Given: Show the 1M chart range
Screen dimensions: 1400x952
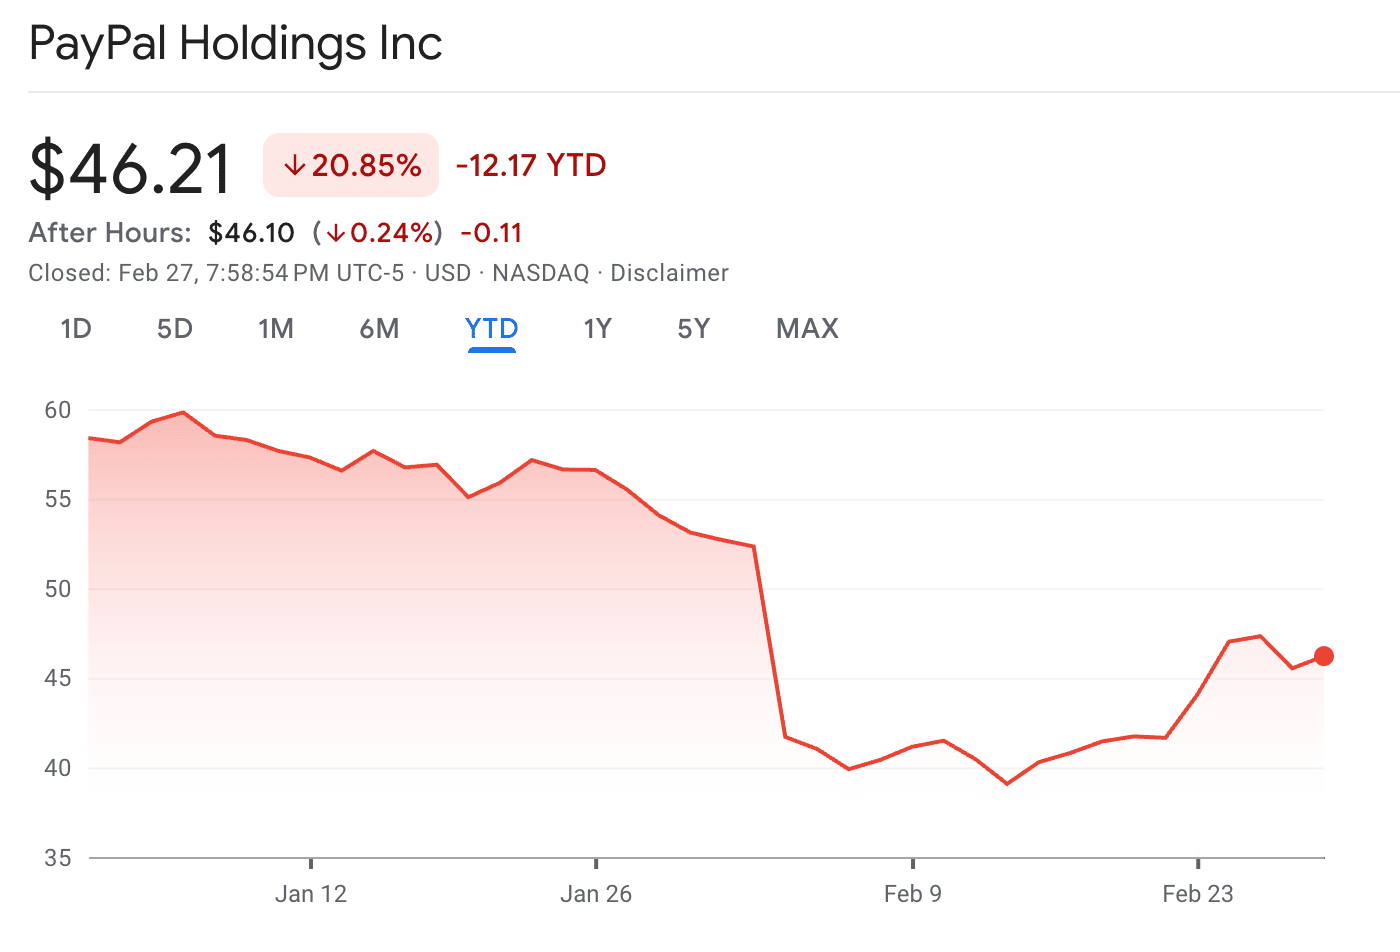Looking at the screenshot, I should 276,329.
